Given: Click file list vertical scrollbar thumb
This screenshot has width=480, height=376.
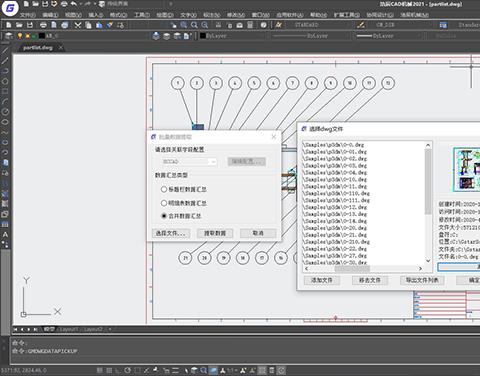Looking at the screenshot, I should 428,182.
